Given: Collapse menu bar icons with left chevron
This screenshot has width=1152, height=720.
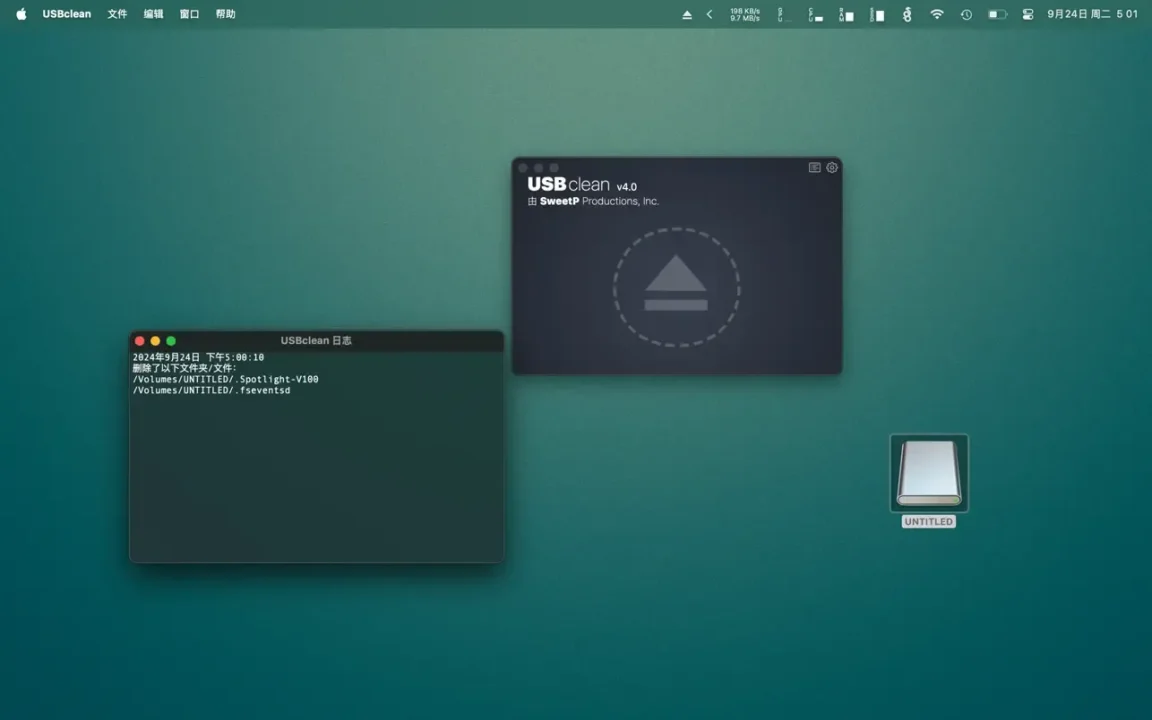Looking at the screenshot, I should (x=709, y=15).
